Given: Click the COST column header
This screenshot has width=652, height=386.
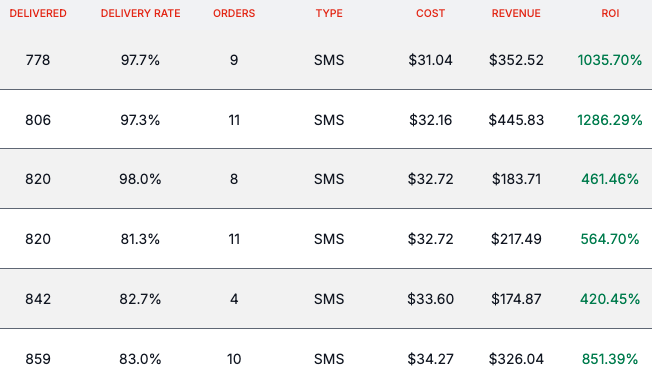Looking at the screenshot, I should (x=430, y=13).
